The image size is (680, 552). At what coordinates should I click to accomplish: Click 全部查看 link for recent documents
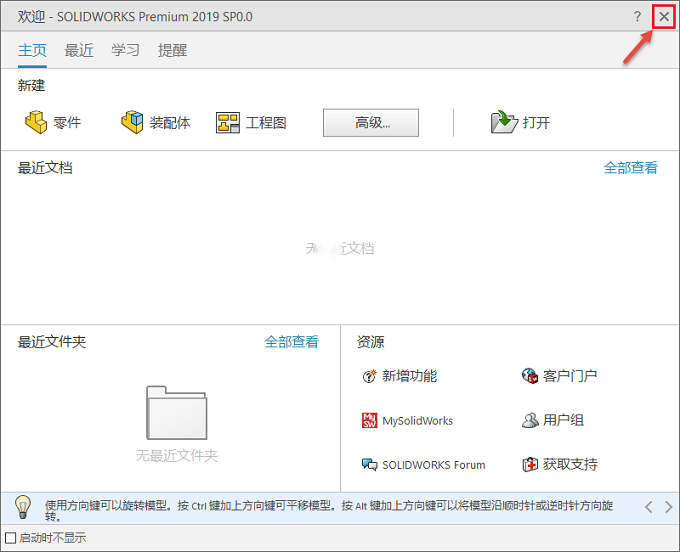(x=631, y=167)
